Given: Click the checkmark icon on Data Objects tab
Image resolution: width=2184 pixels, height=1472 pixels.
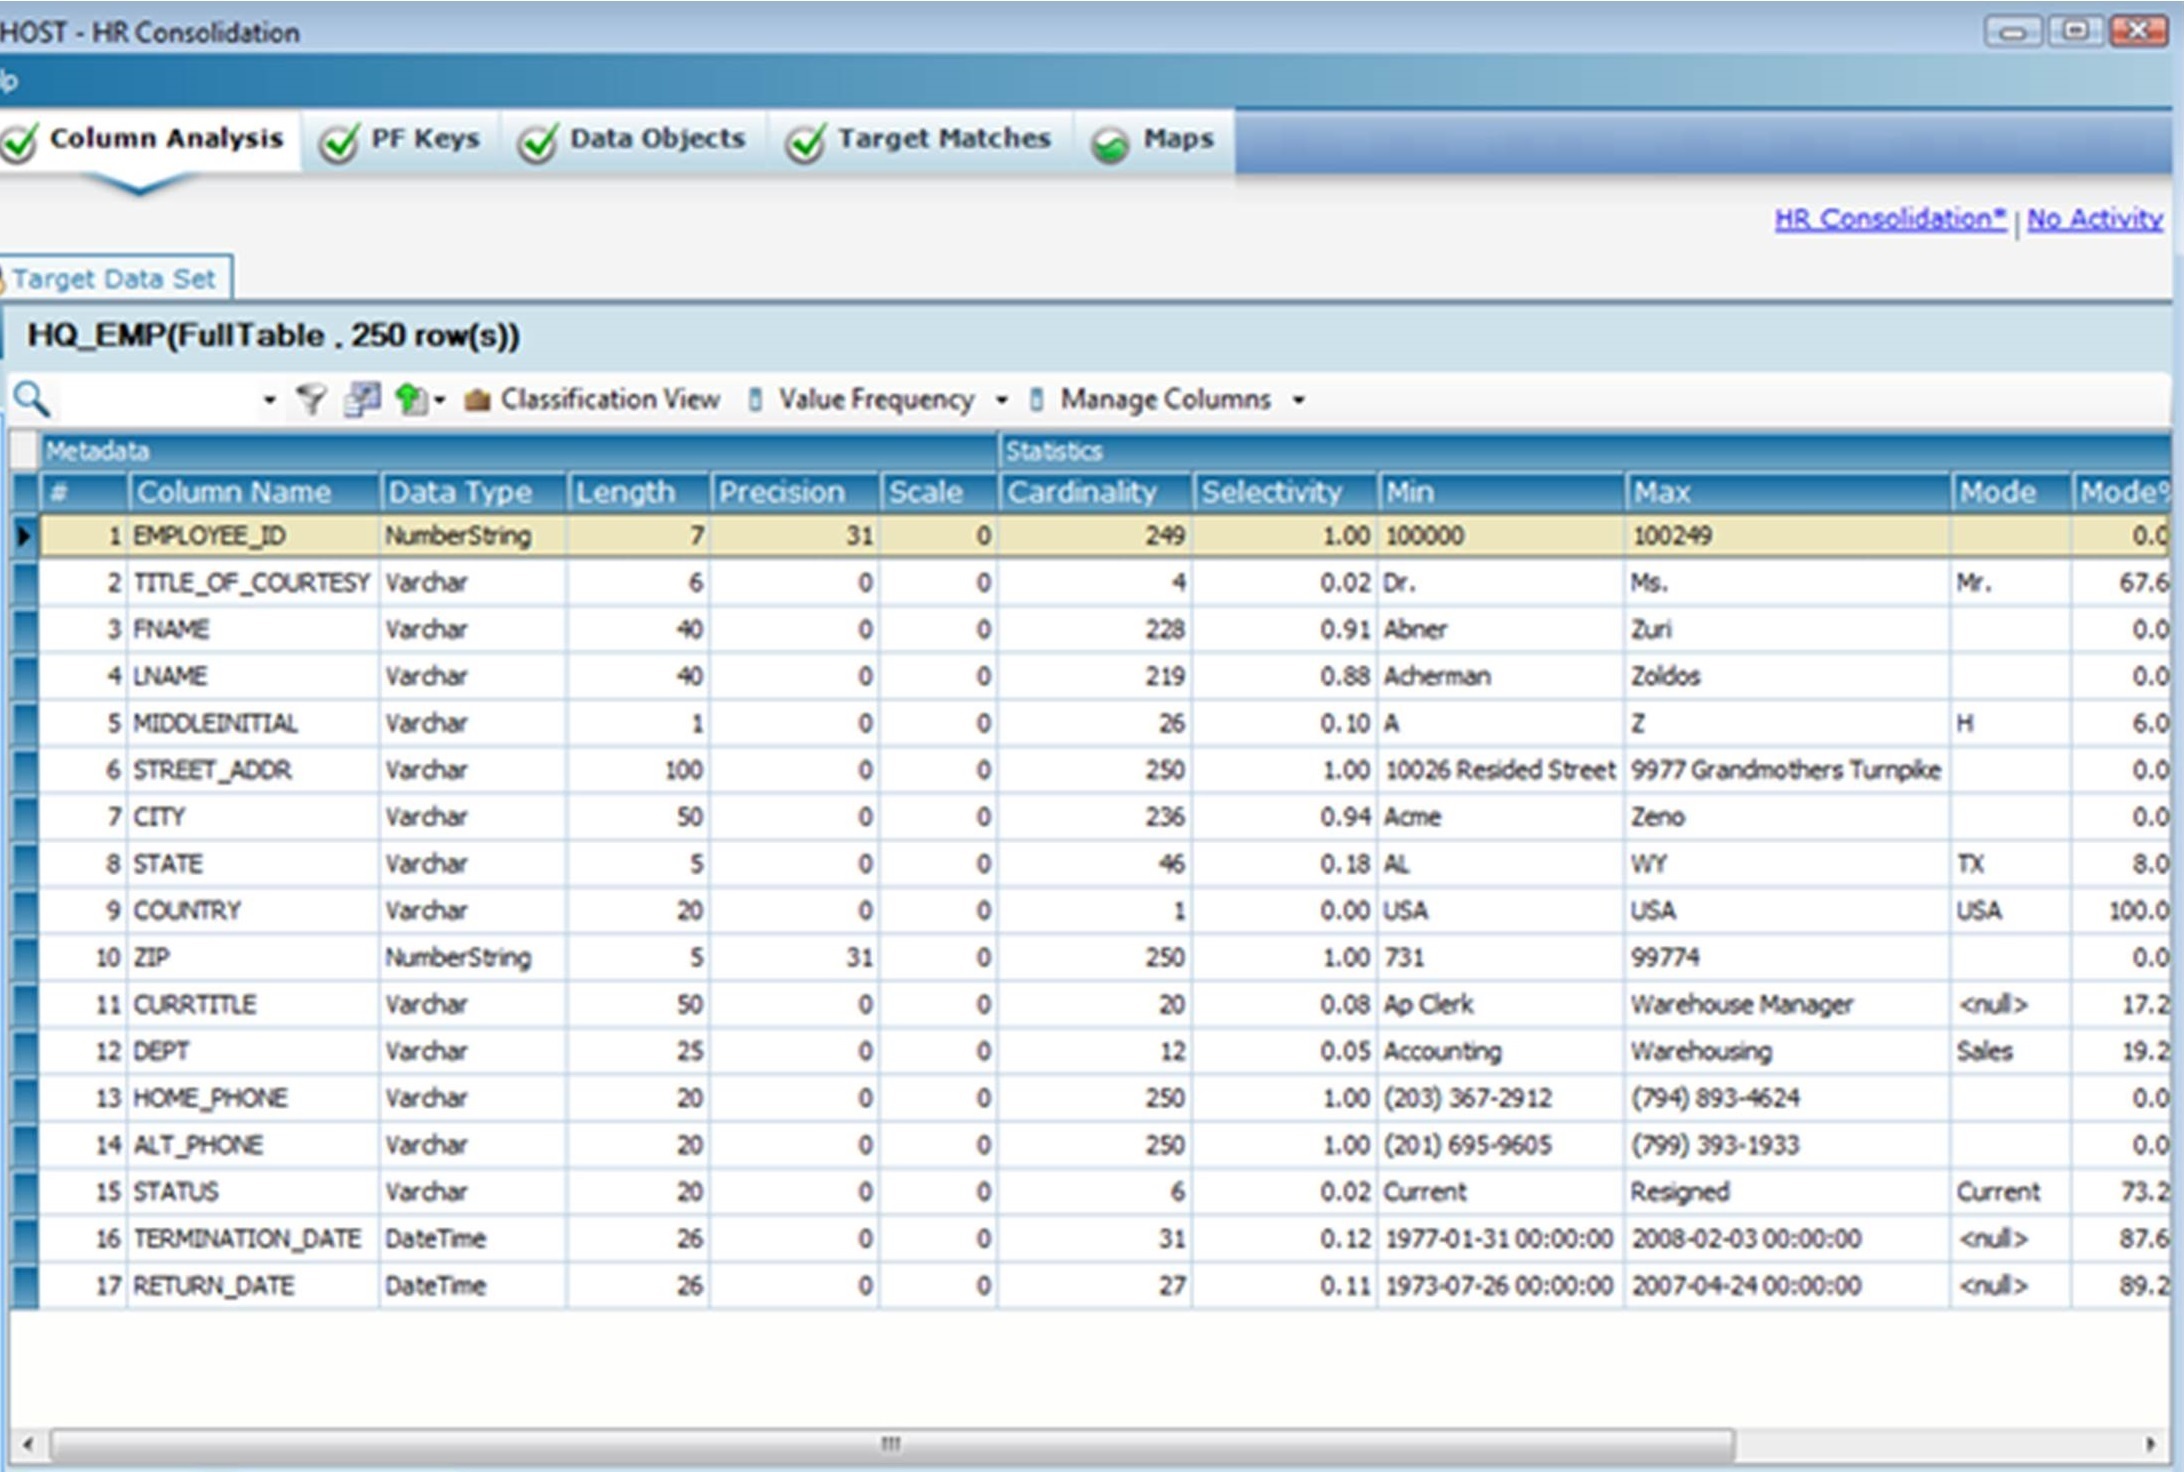Looking at the screenshot, I should 538,143.
